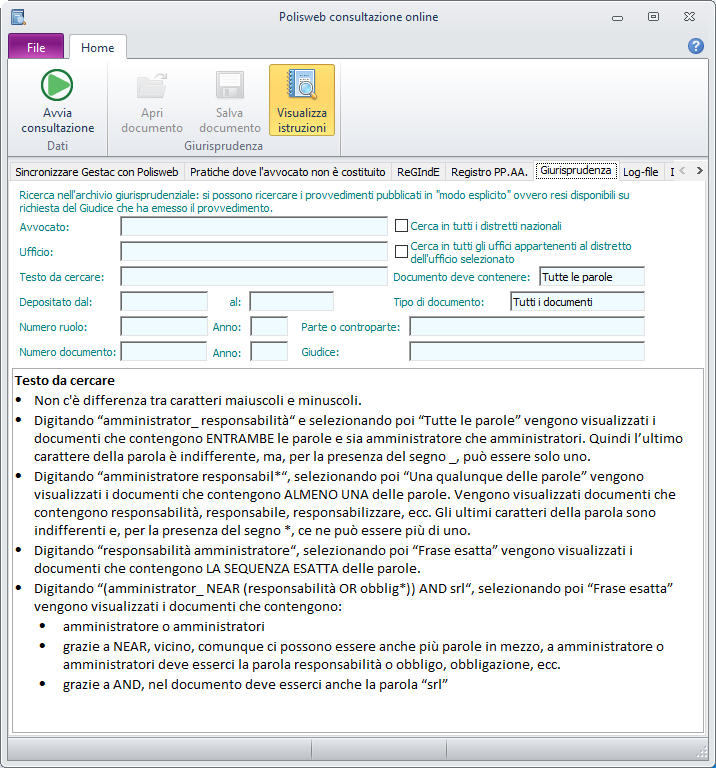Click the Avvocato input field
Screen dimensions: 716x768
pyautogui.click(x=254, y=226)
